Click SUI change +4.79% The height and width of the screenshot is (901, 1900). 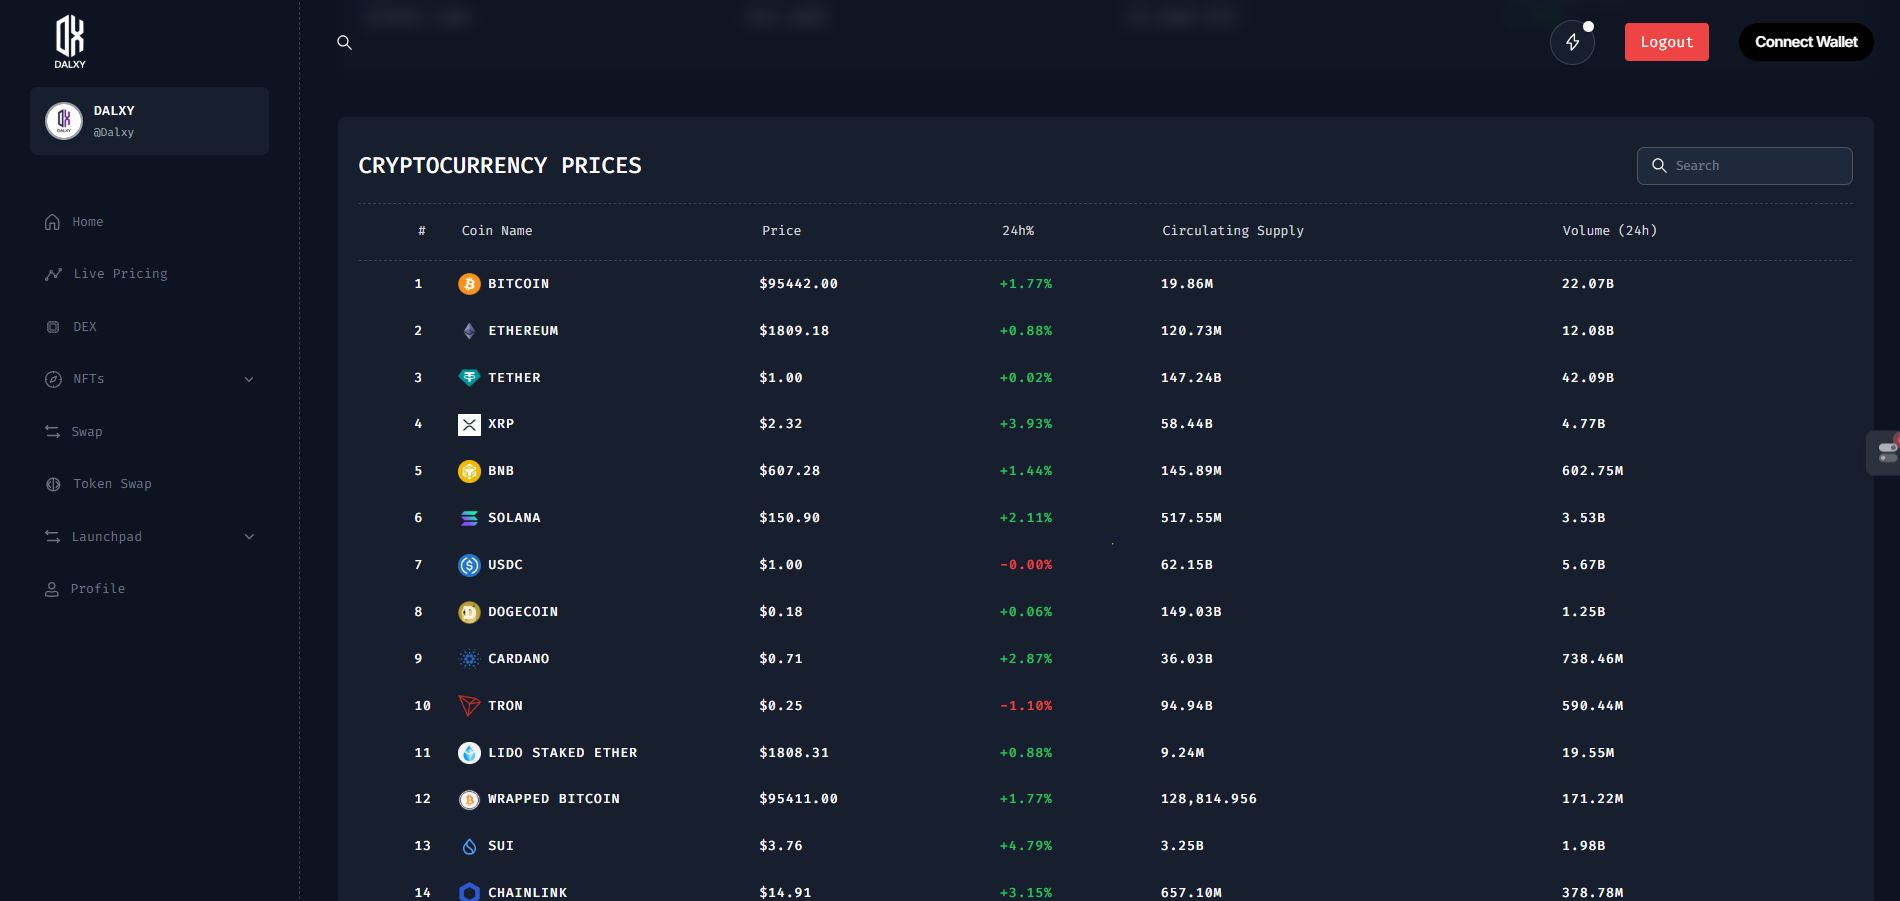(x=1026, y=846)
